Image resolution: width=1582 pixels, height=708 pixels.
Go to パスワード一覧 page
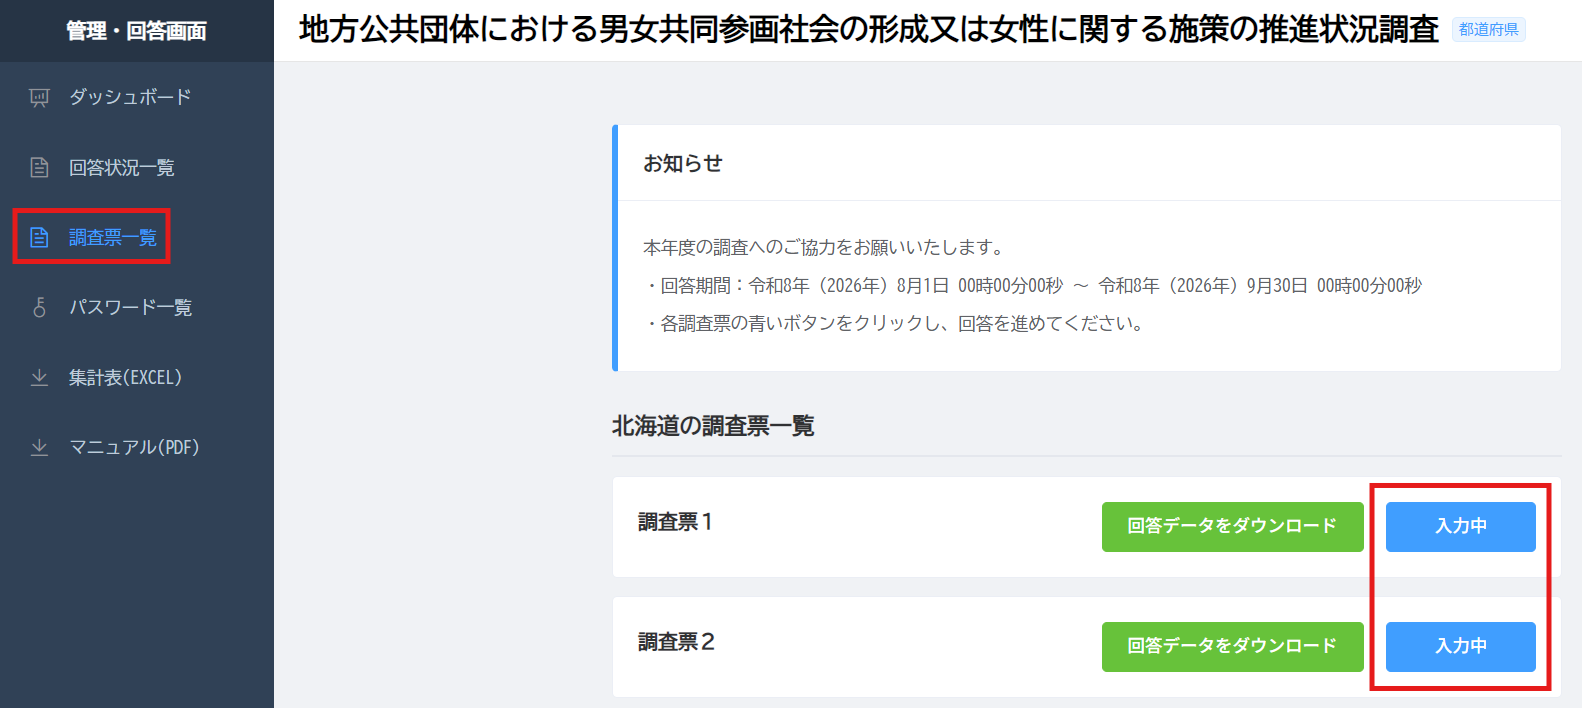pyautogui.click(x=130, y=307)
